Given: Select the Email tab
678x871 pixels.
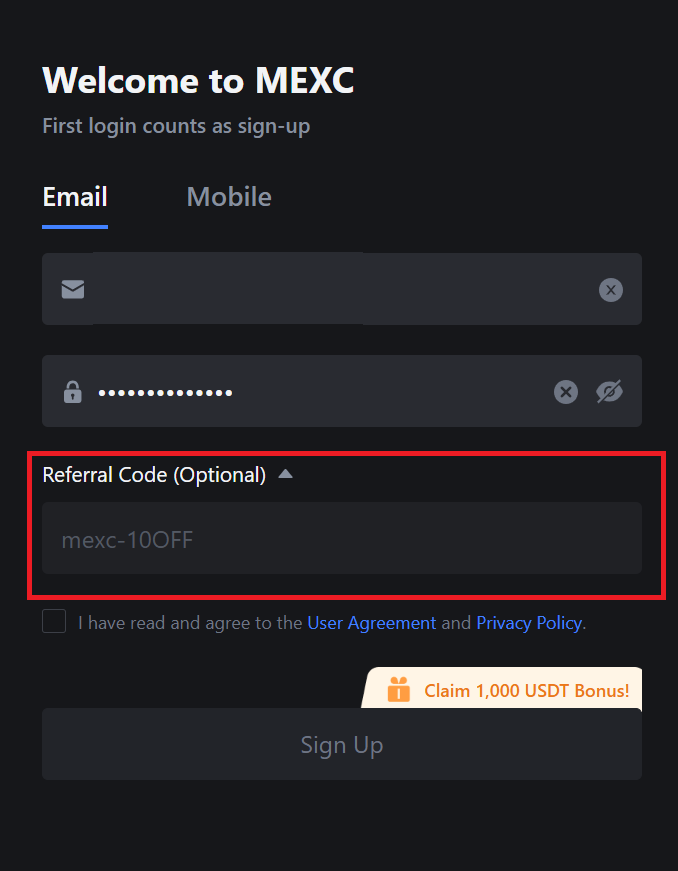Looking at the screenshot, I should (x=74, y=197).
